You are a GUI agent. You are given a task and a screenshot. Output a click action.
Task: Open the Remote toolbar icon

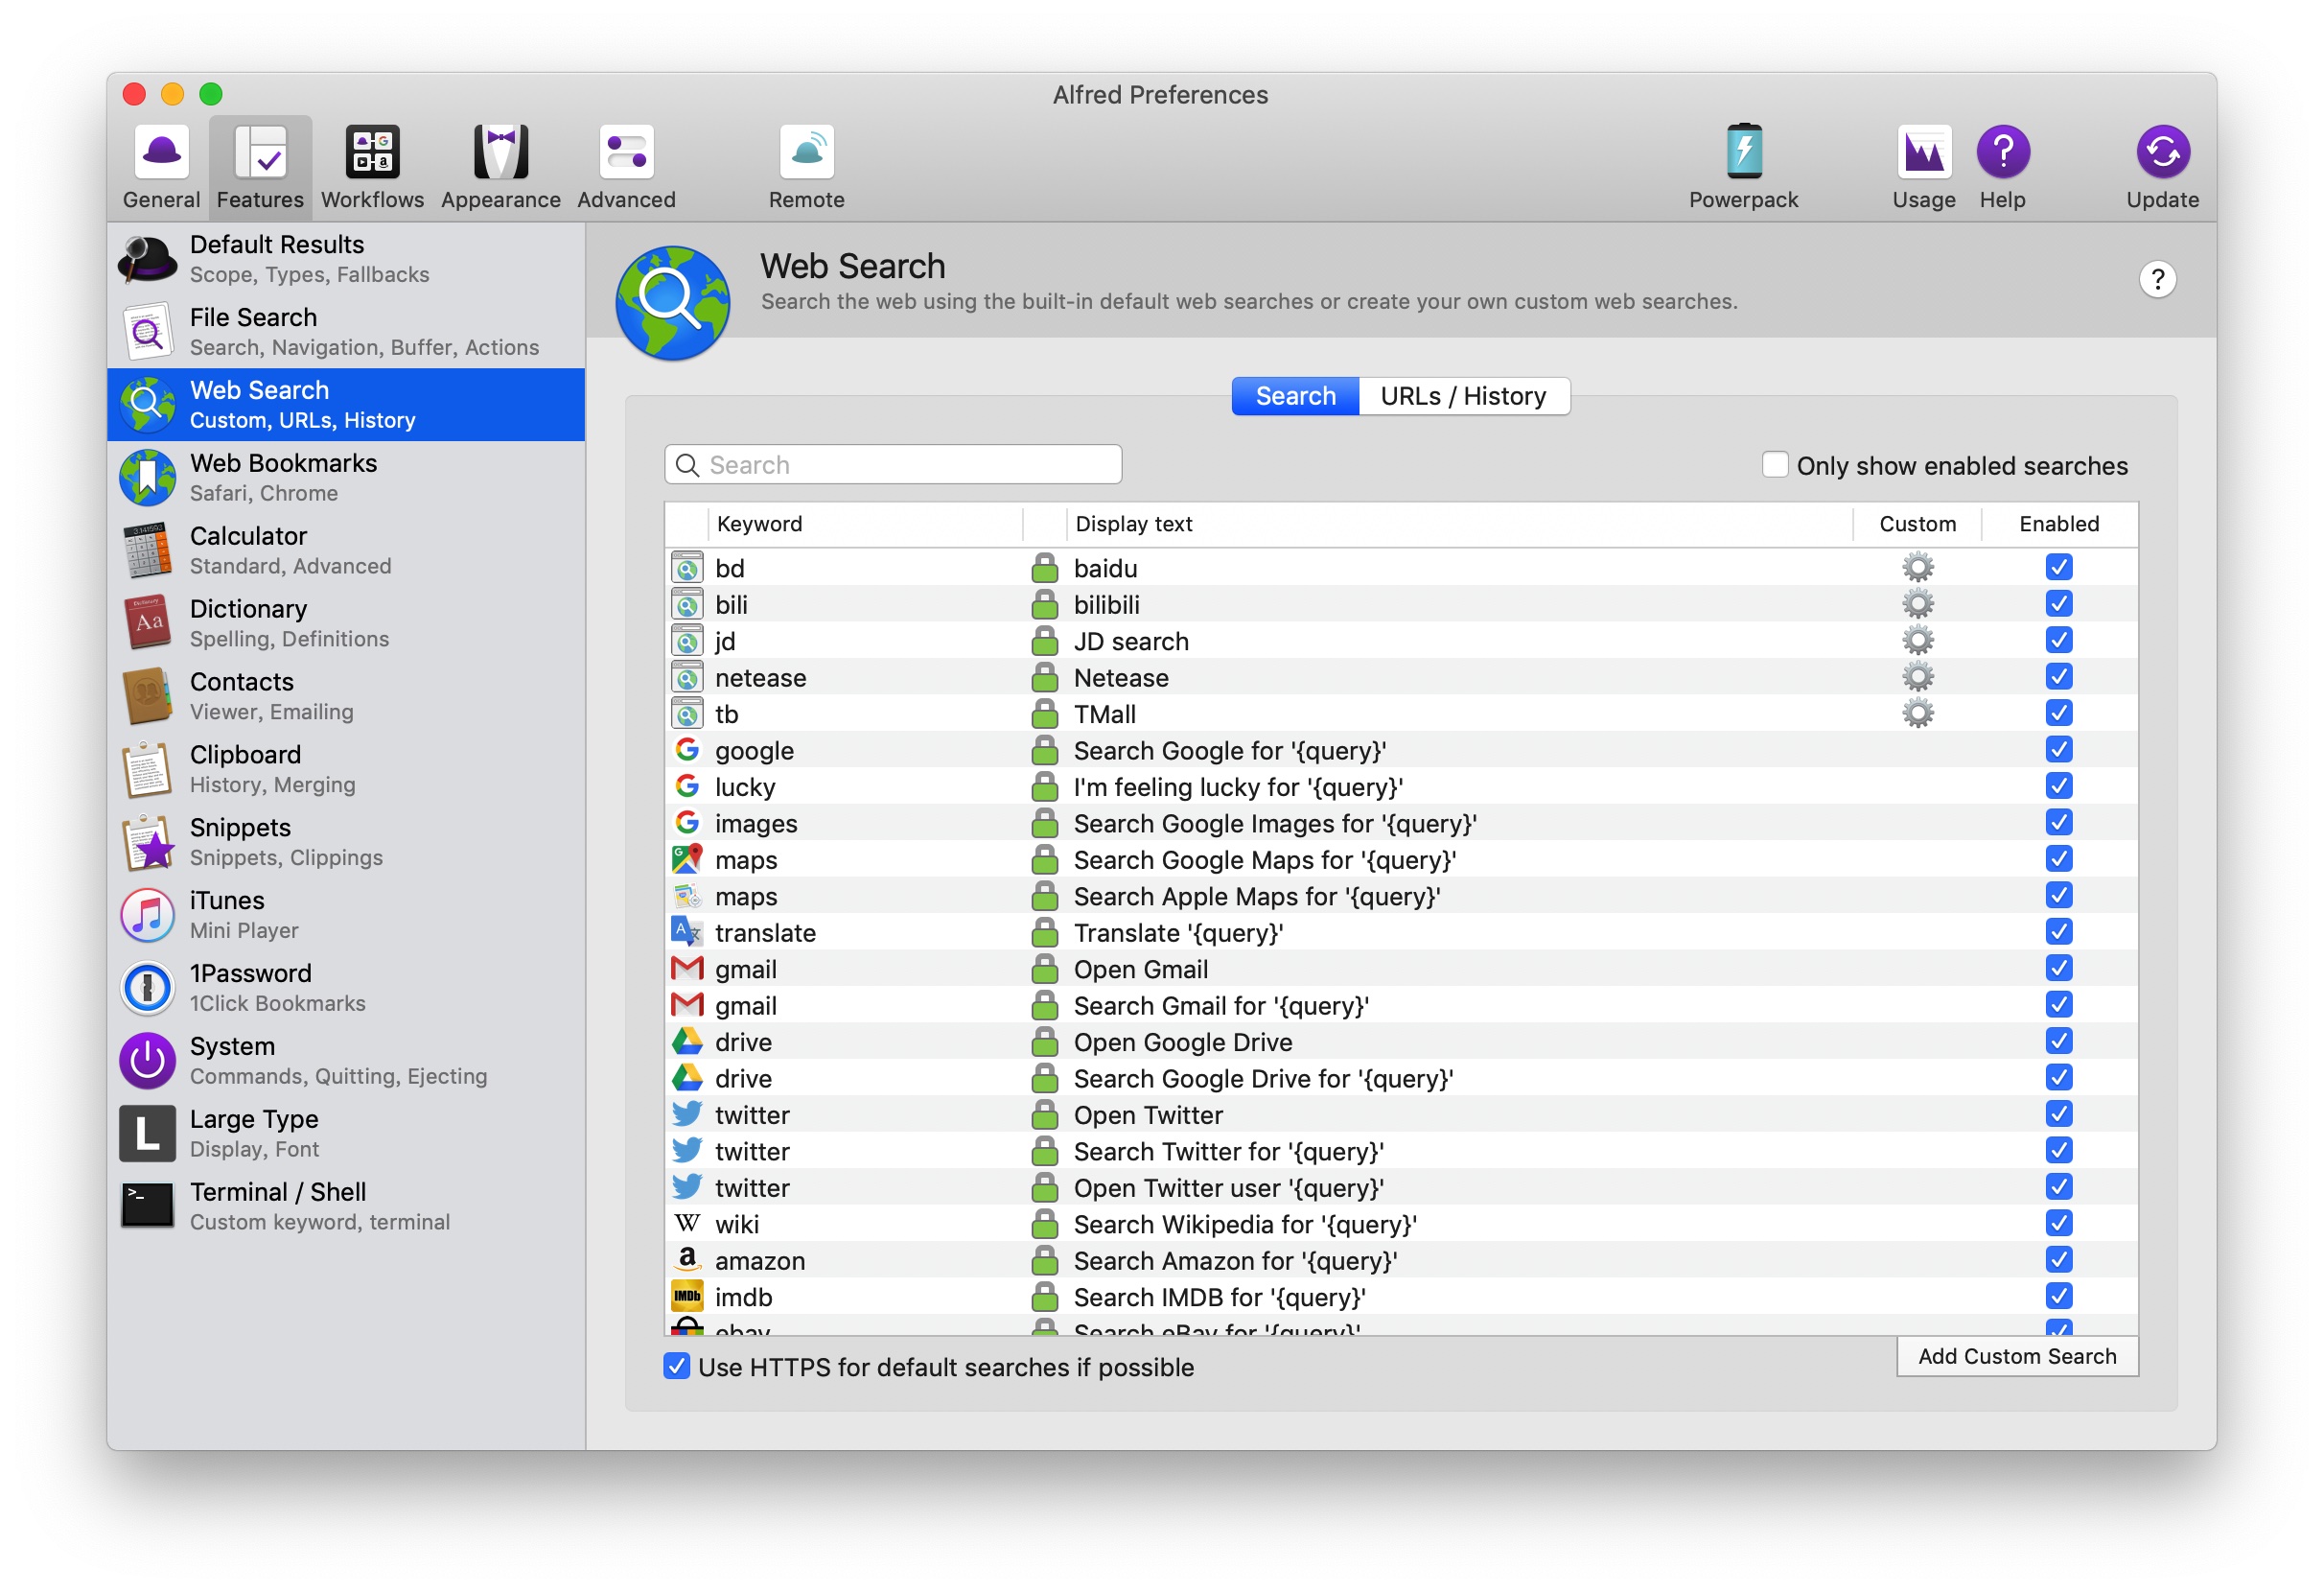pos(806,167)
